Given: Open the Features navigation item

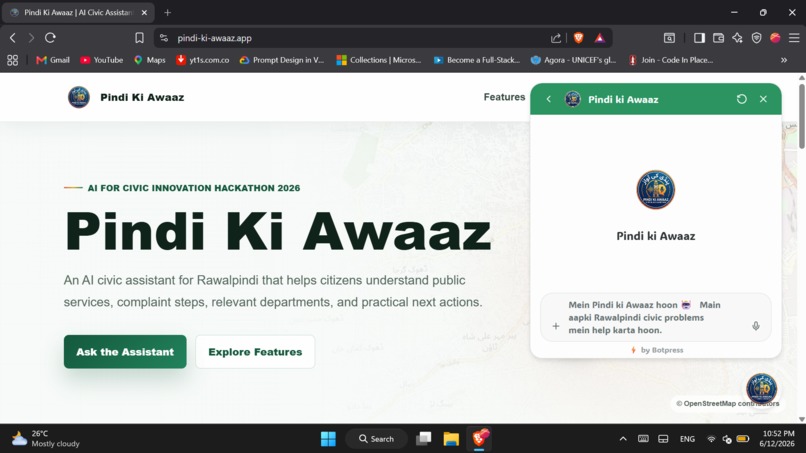Looking at the screenshot, I should pos(504,97).
